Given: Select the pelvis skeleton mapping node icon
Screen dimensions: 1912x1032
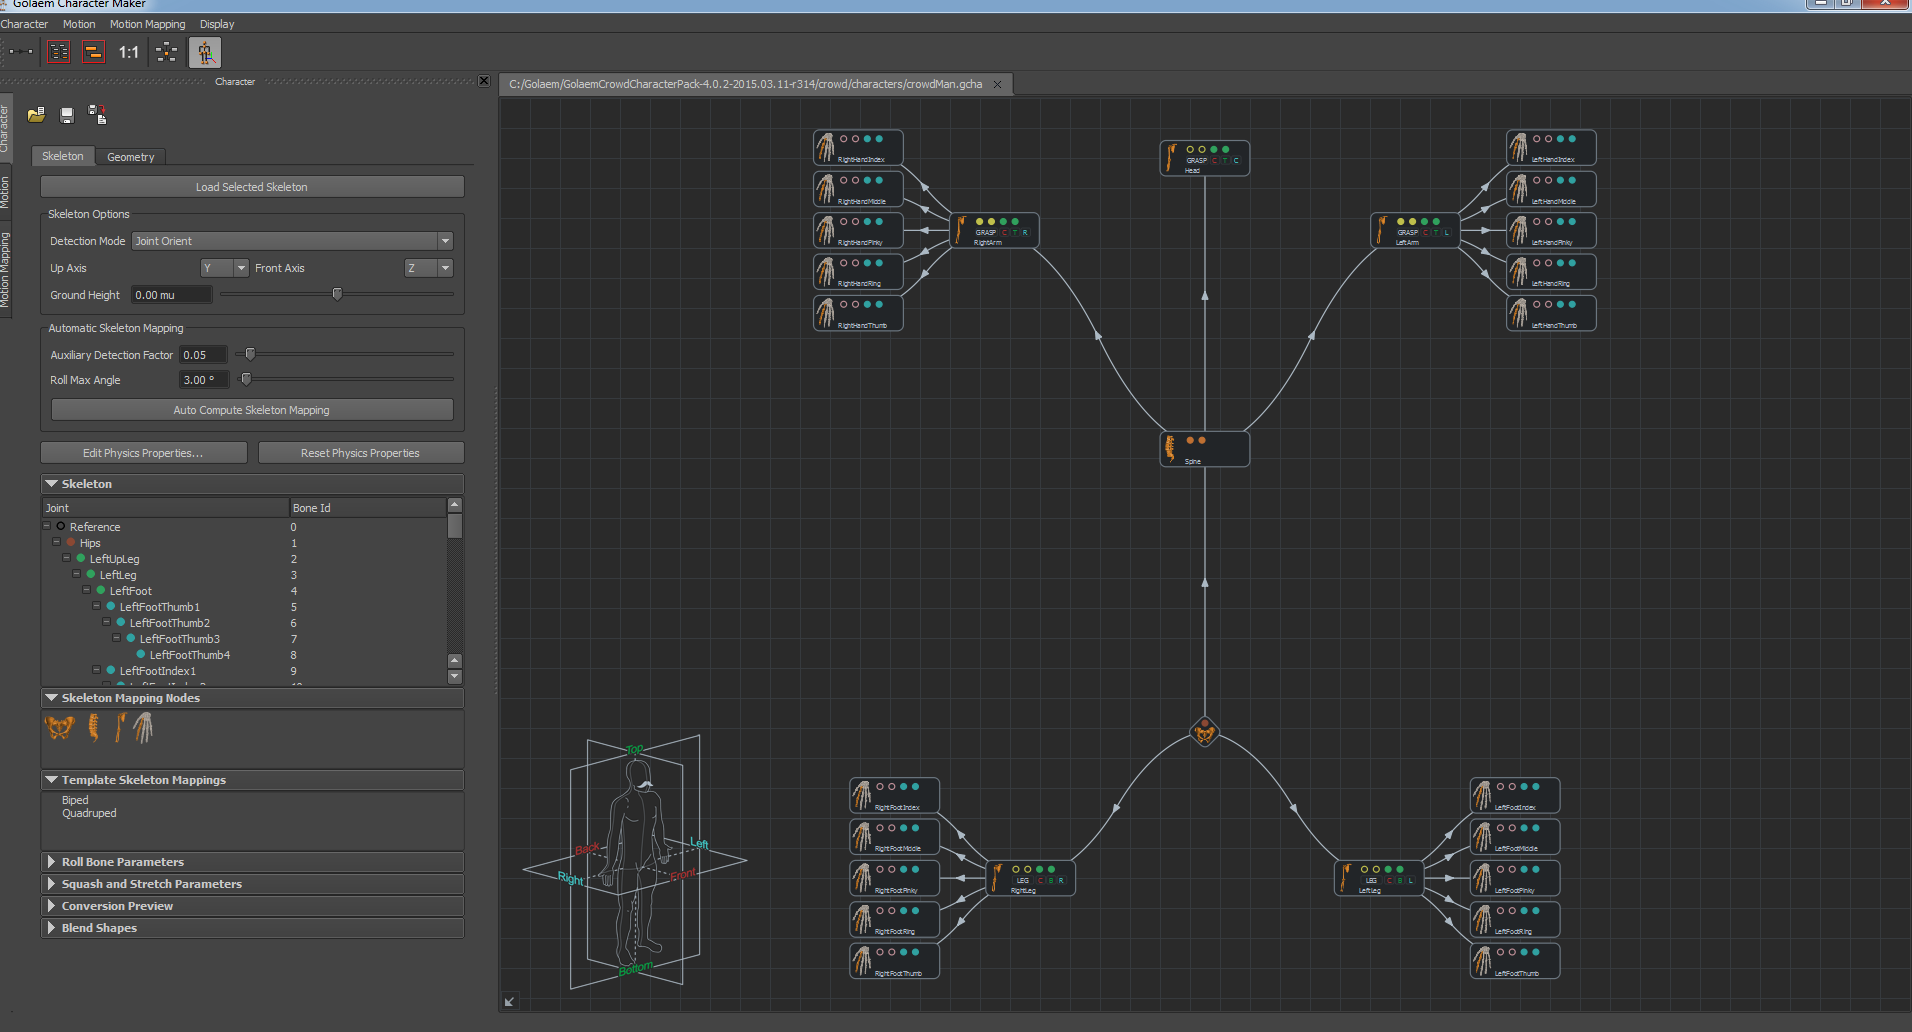Looking at the screenshot, I should [59, 728].
